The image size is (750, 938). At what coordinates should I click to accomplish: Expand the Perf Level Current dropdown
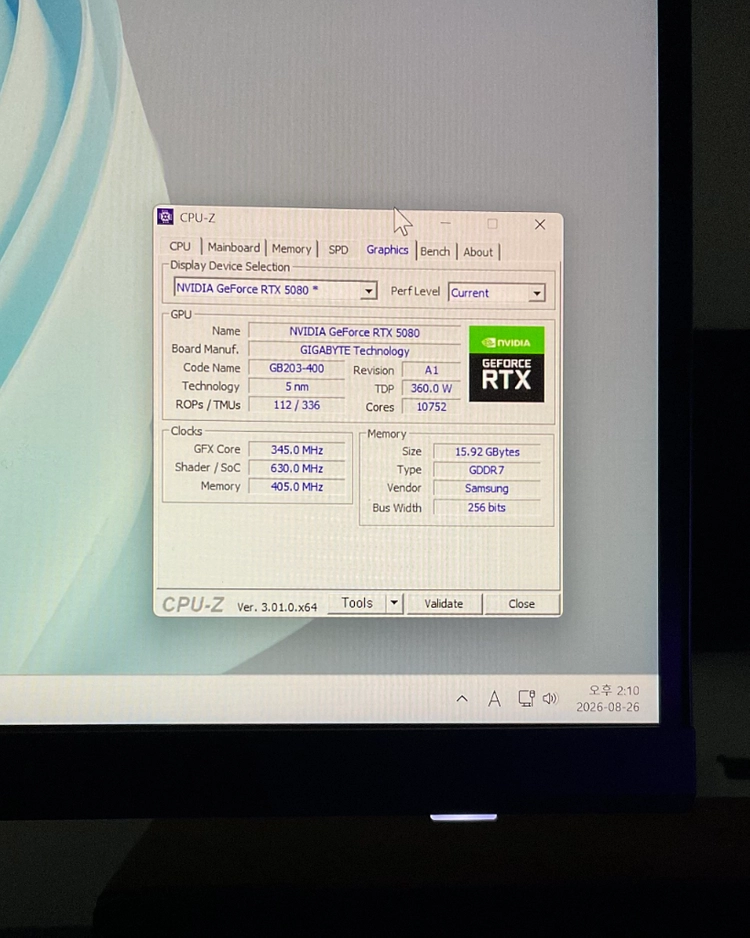tap(536, 293)
